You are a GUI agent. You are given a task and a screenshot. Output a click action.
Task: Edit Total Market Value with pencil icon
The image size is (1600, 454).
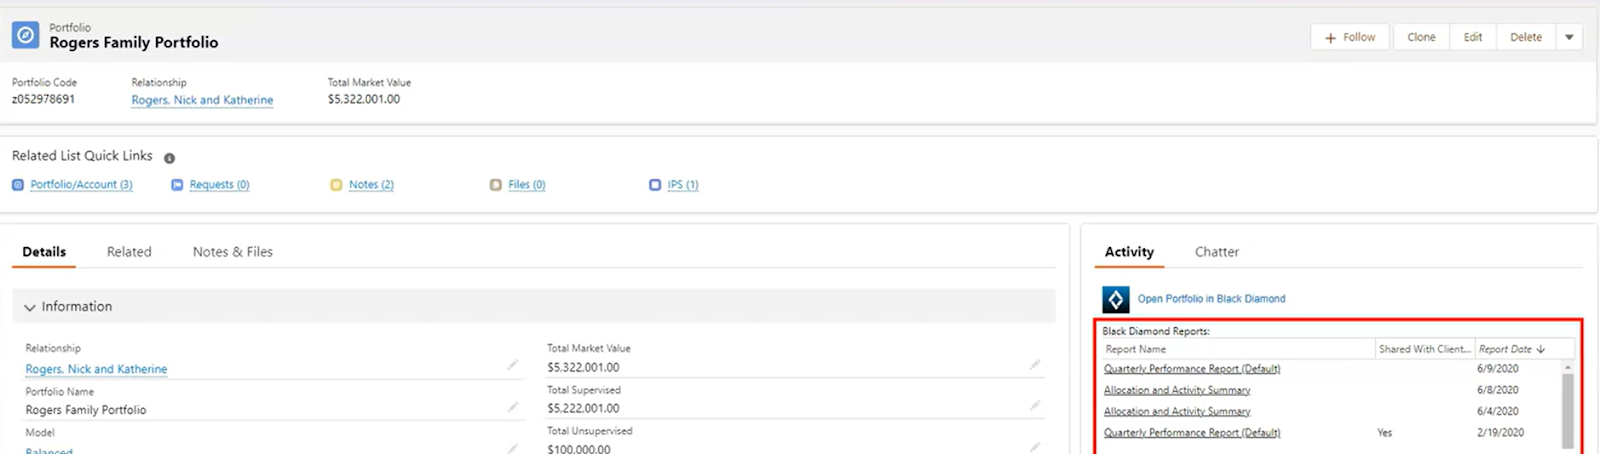[x=1035, y=365]
